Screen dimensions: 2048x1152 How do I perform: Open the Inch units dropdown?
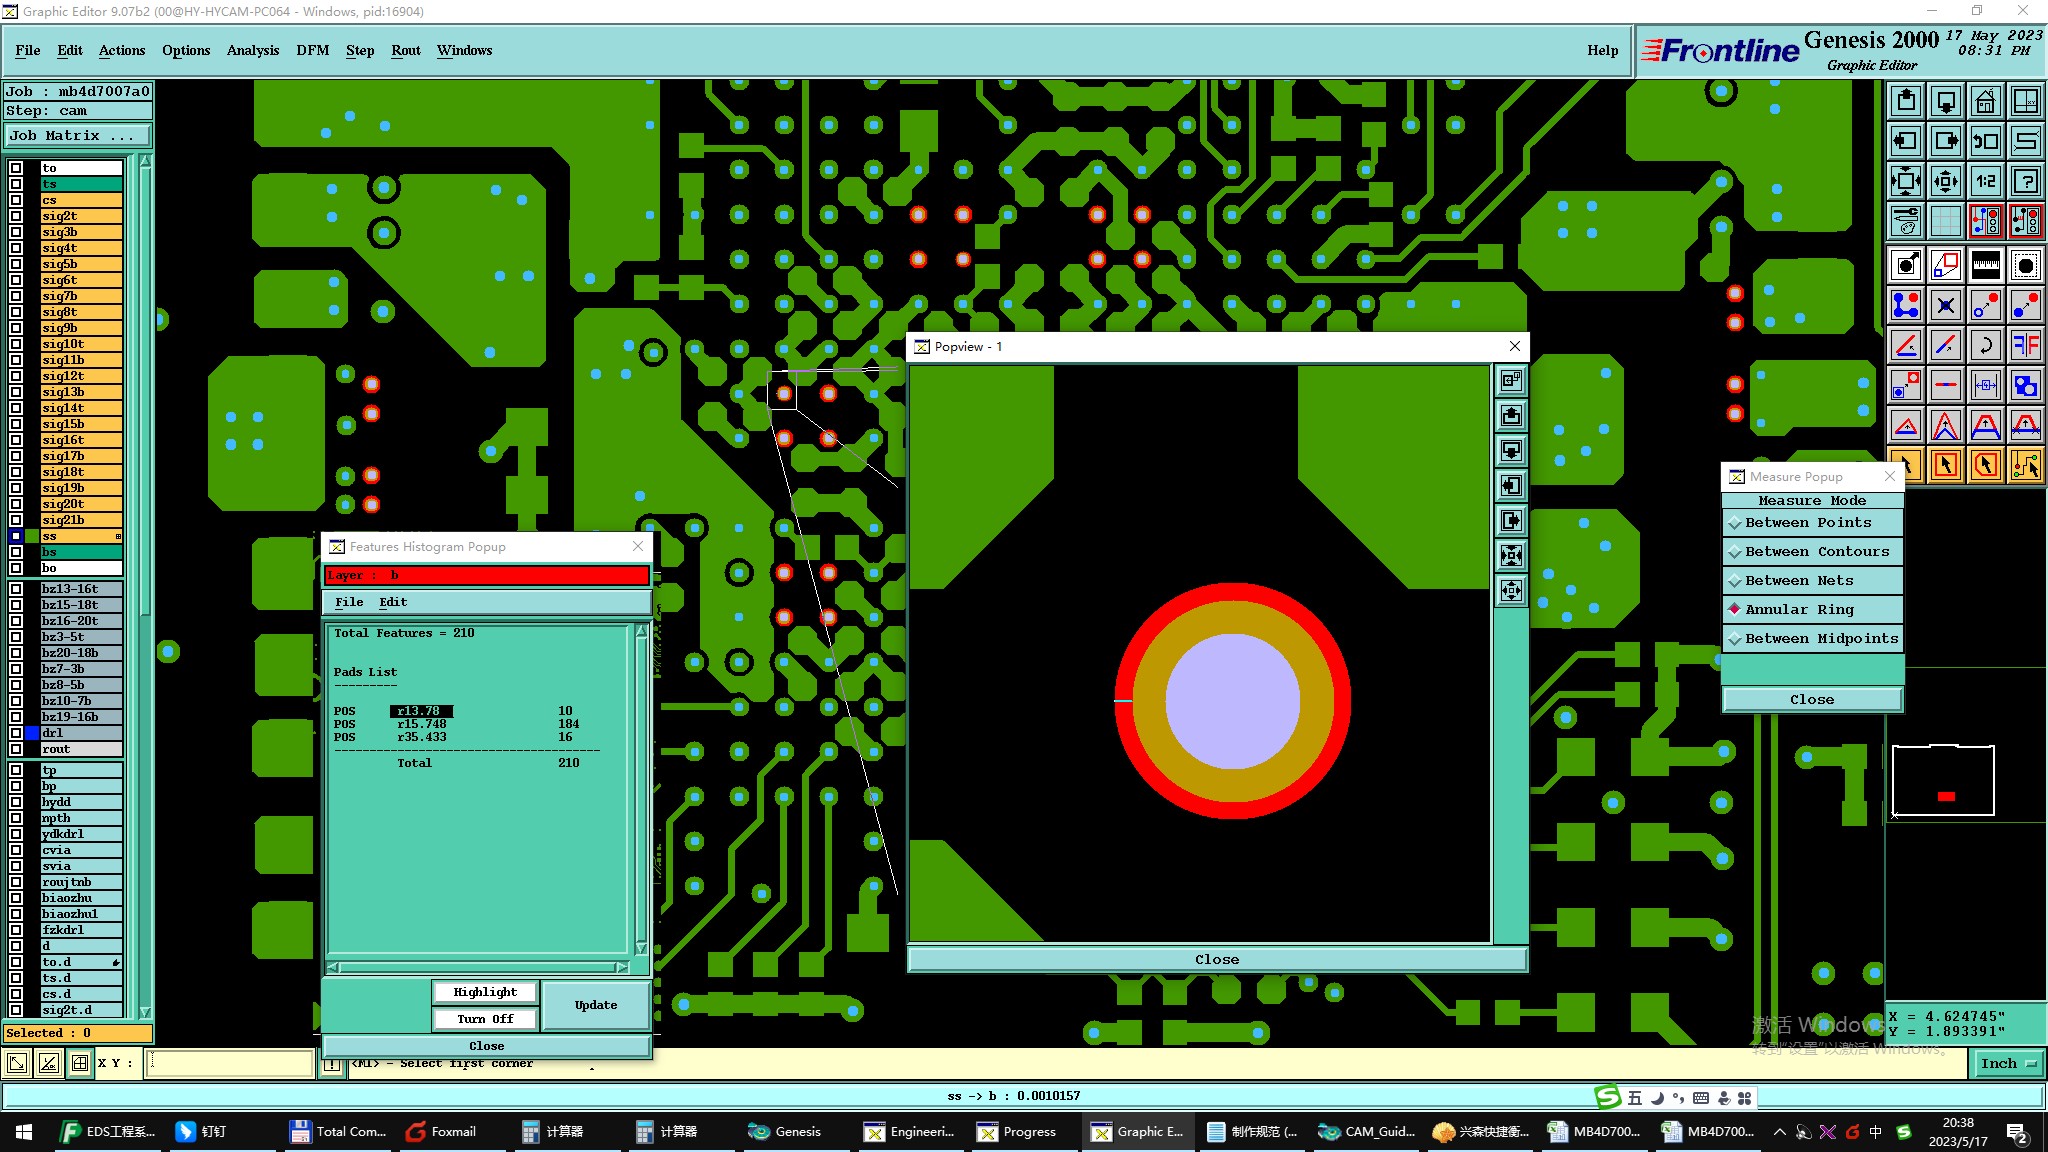coord(2008,1063)
